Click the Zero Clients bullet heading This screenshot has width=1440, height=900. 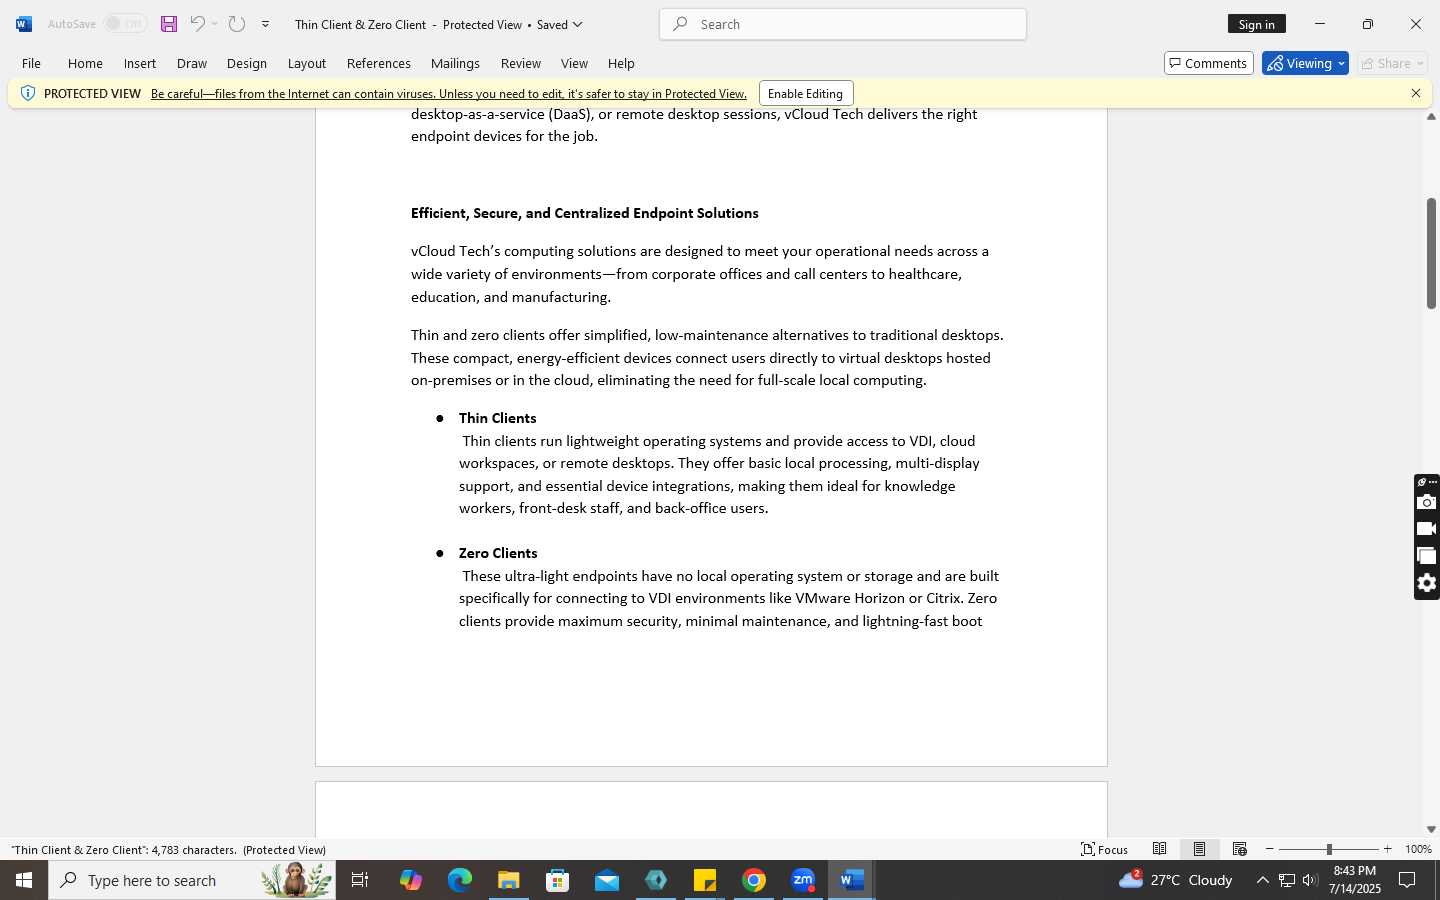pyautogui.click(x=498, y=553)
